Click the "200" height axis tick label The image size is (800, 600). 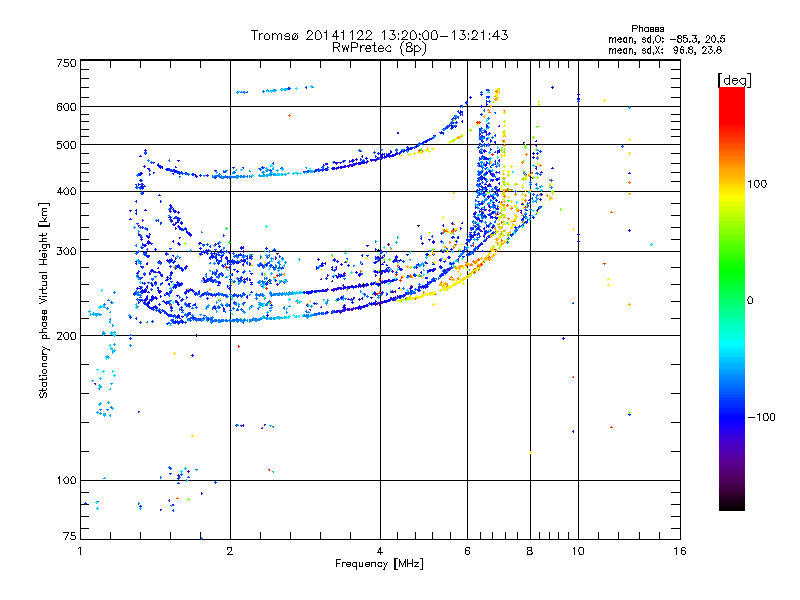[66, 336]
